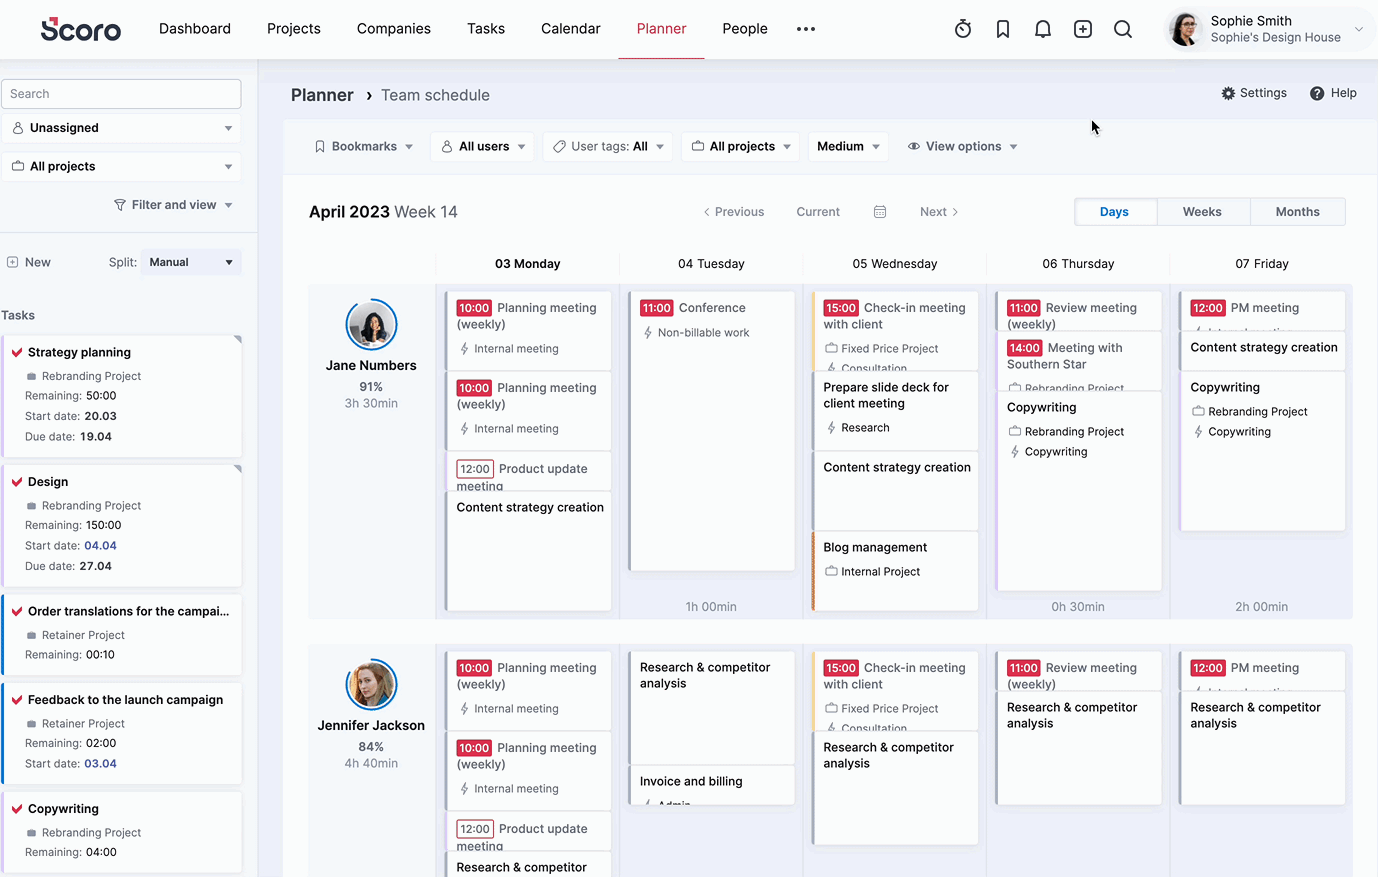Open the calendar date picker icon
1378x877 pixels.
point(880,212)
